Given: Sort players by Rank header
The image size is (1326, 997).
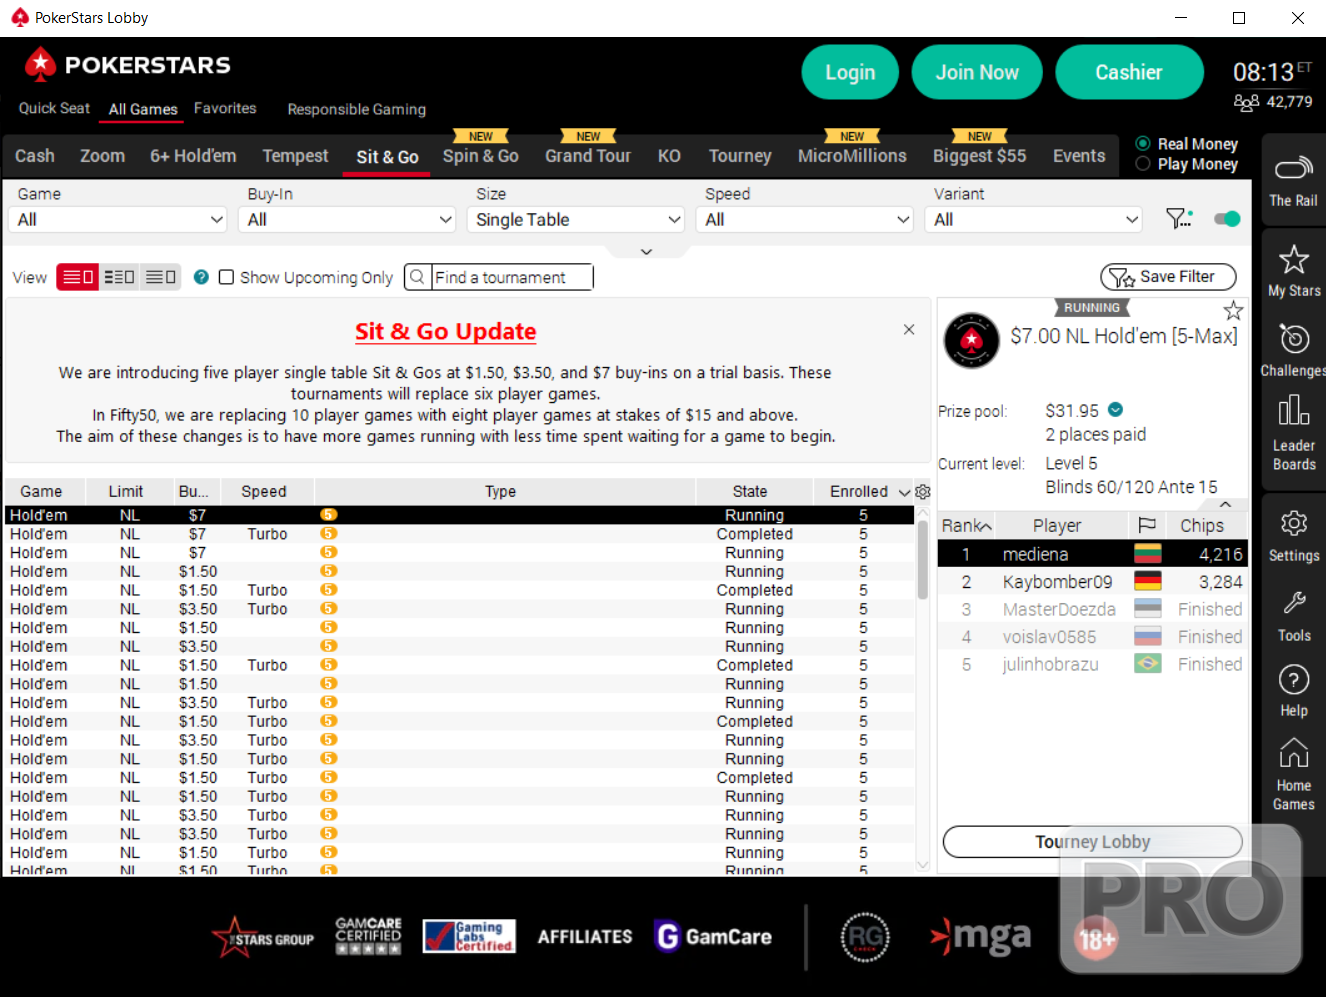Looking at the screenshot, I should [967, 525].
